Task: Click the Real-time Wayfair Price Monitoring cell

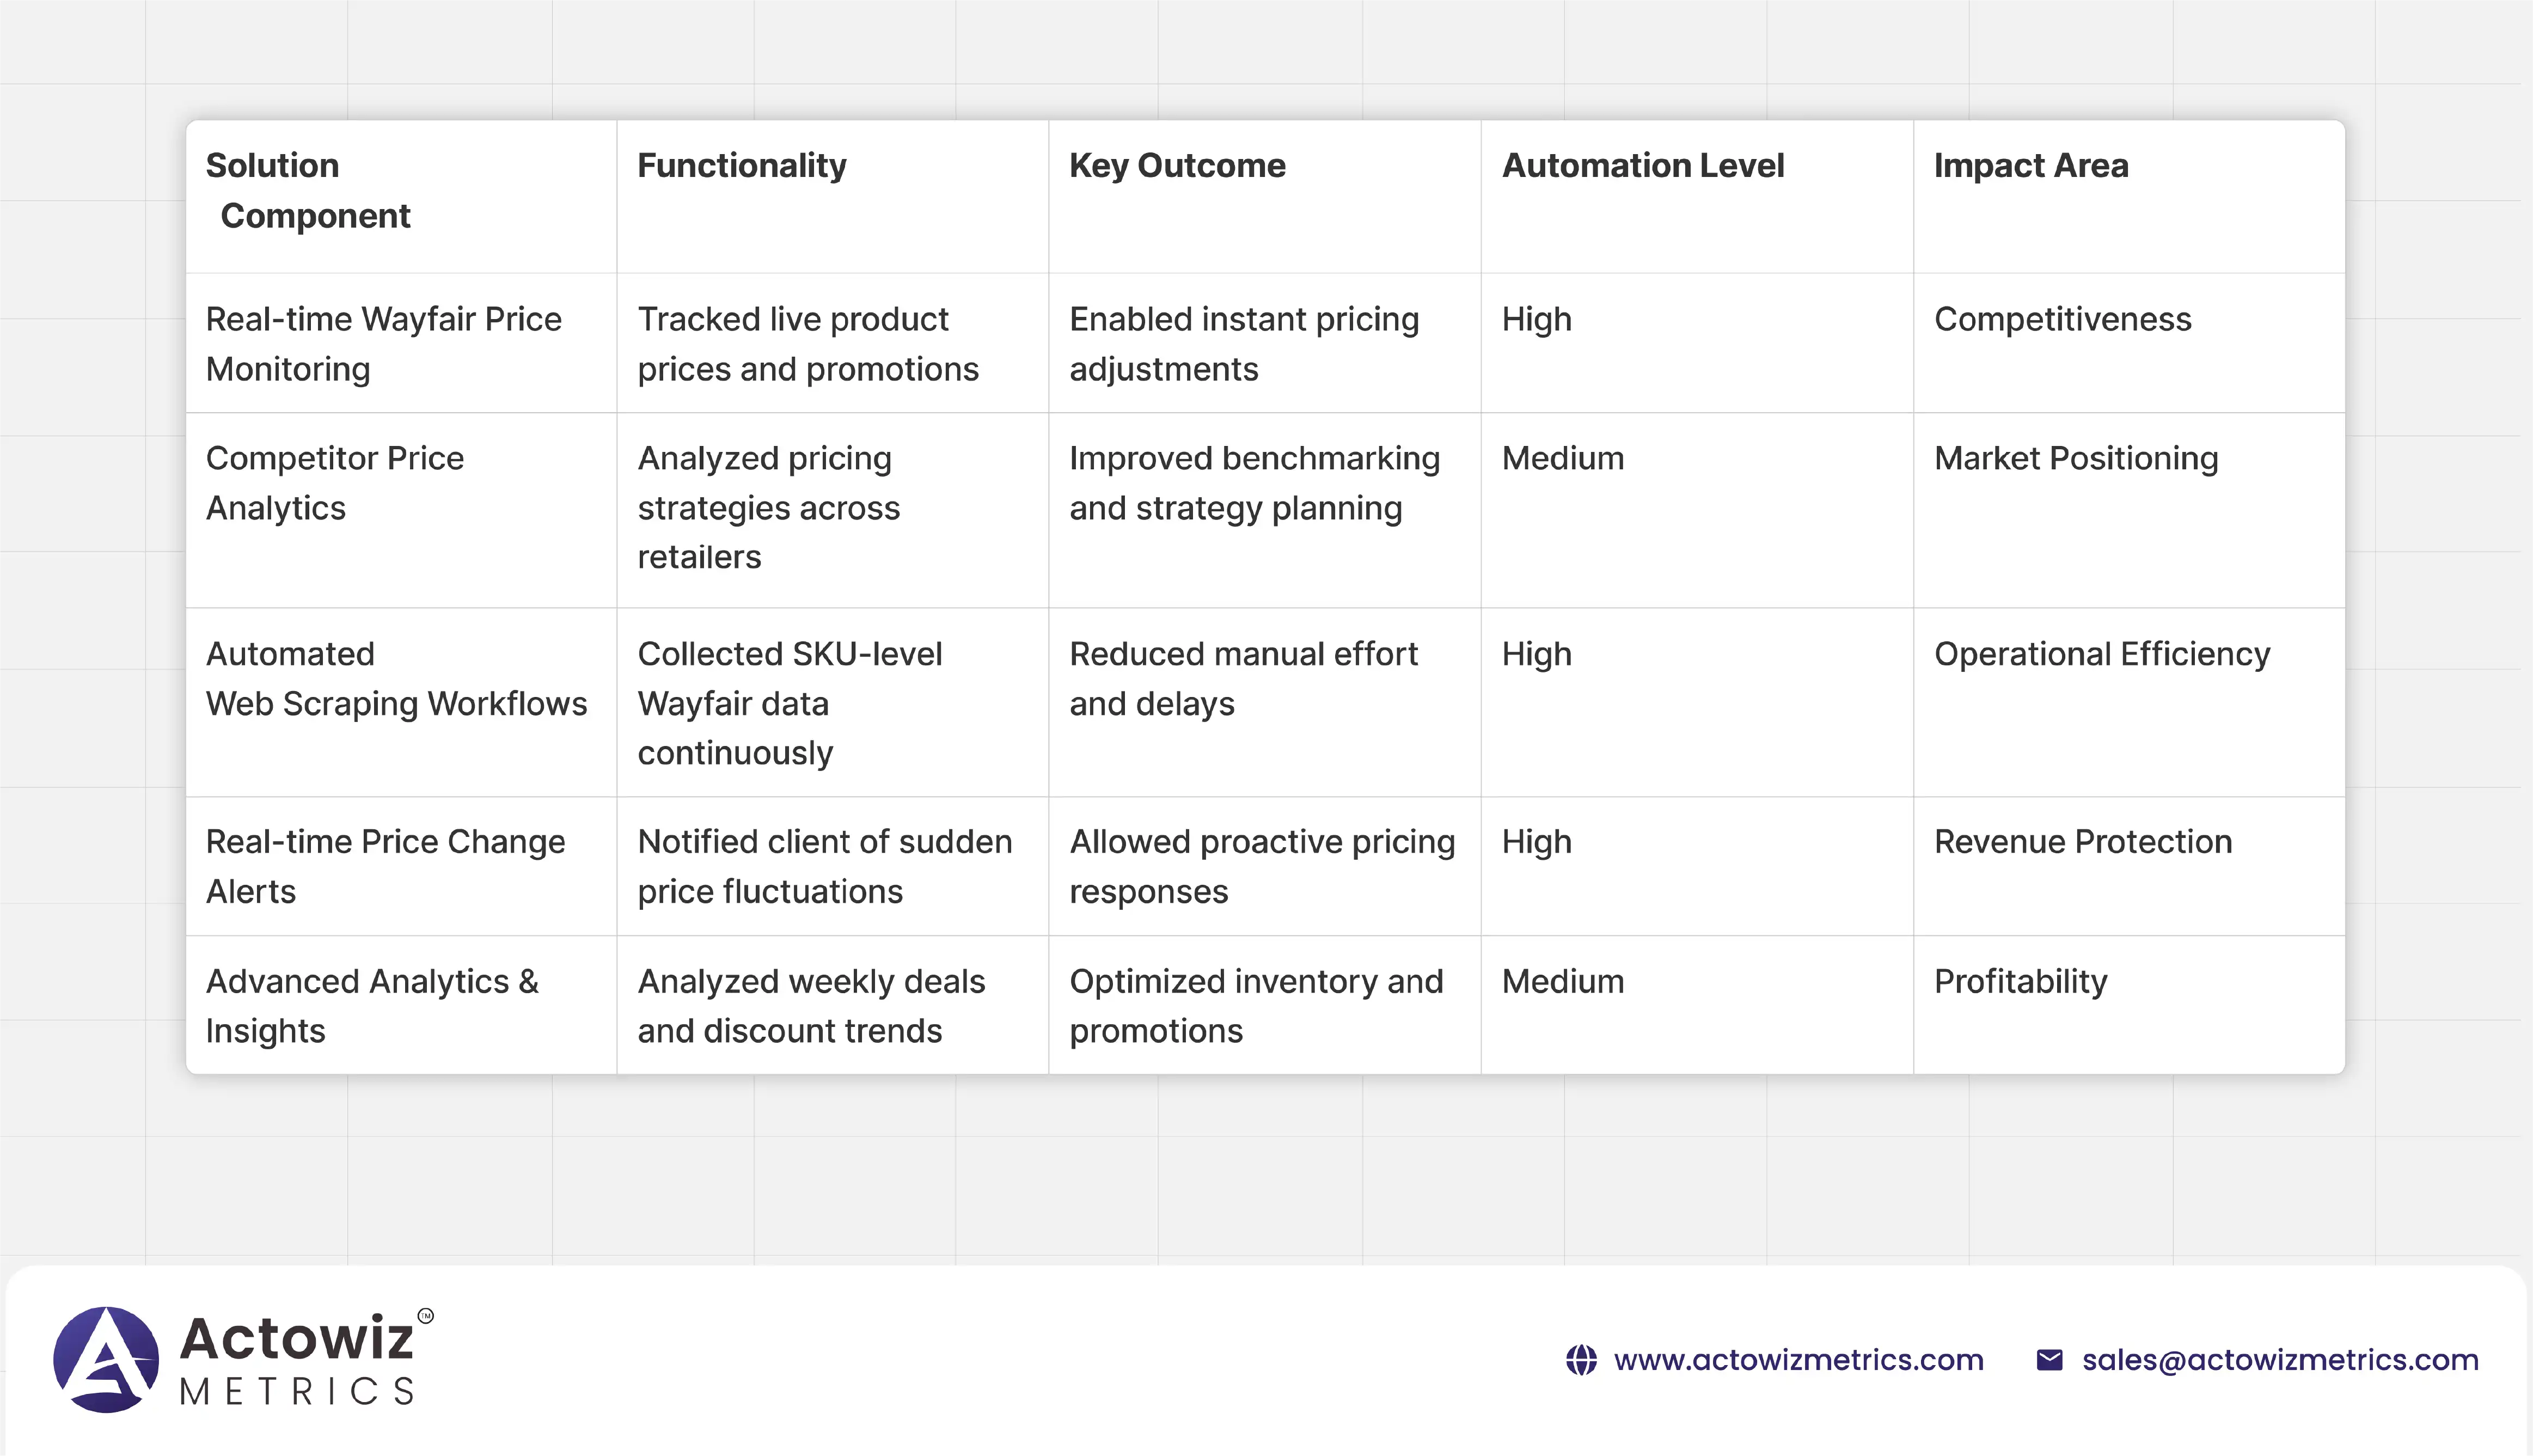Action: [384, 343]
